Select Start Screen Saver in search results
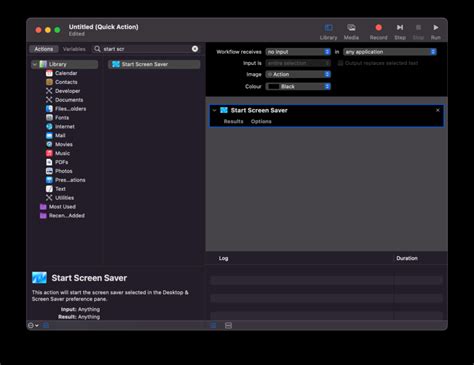The height and width of the screenshot is (365, 474). click(x=154, y=64)
